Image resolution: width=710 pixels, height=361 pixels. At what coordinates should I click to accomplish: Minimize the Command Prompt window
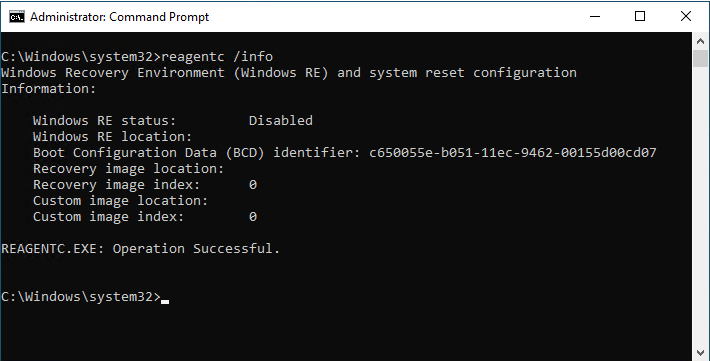(x=595, y=16)
